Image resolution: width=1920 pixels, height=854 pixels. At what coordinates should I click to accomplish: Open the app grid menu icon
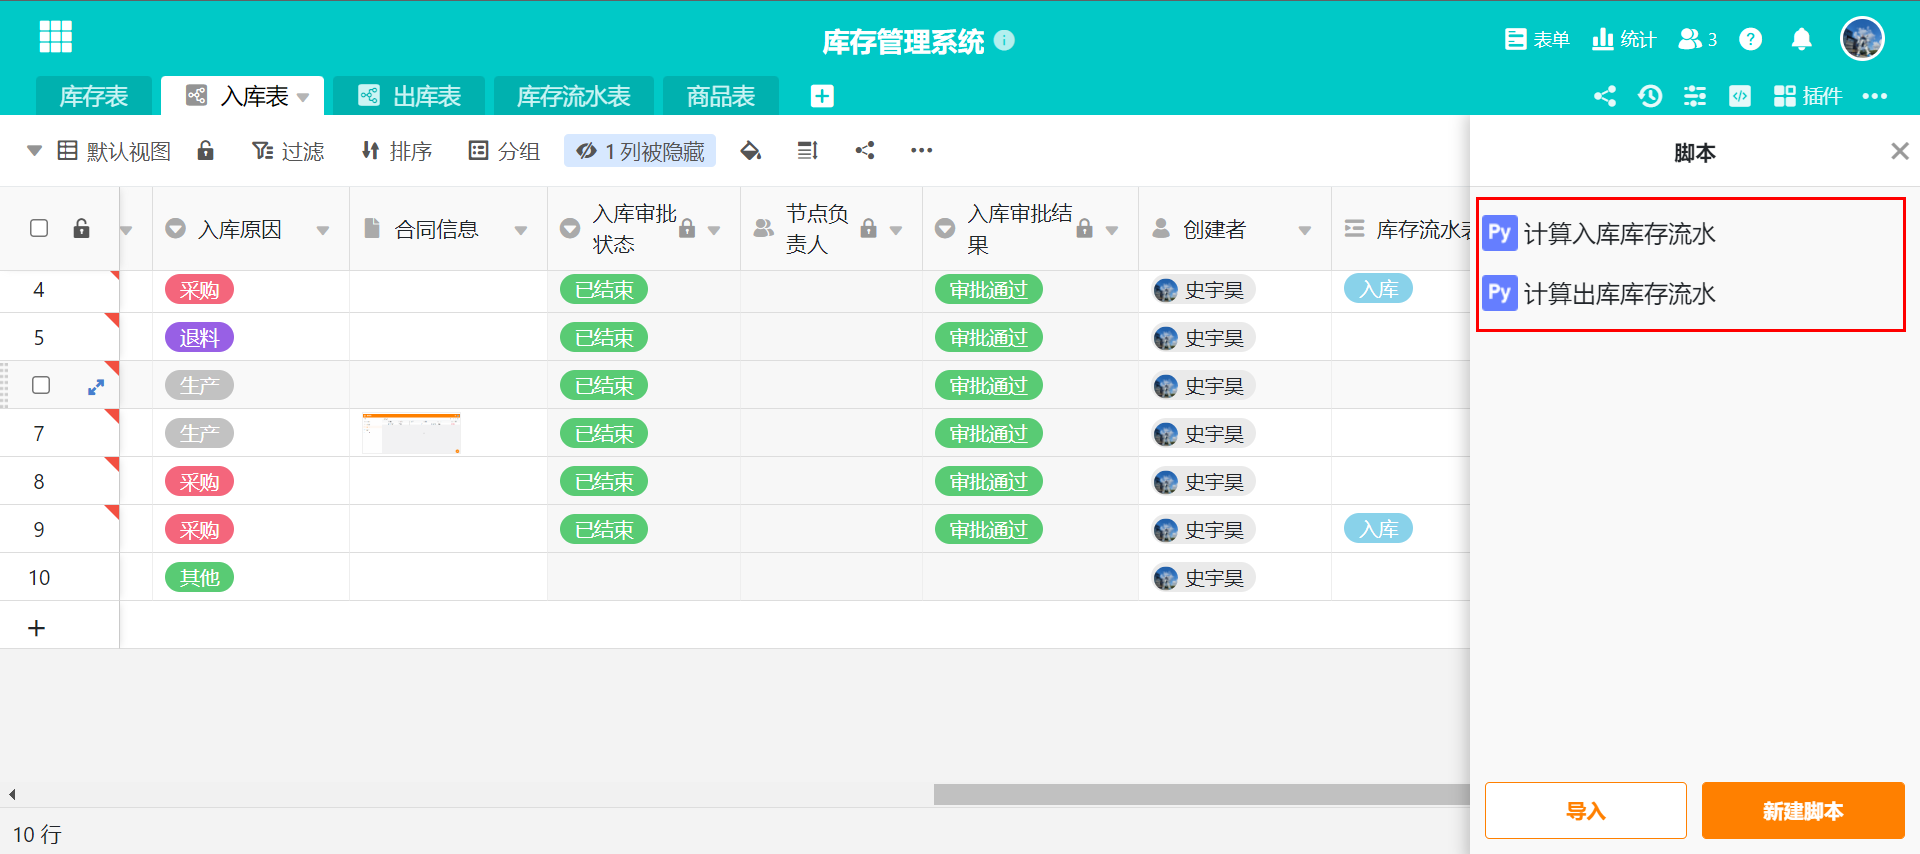(x=55, y=37)
